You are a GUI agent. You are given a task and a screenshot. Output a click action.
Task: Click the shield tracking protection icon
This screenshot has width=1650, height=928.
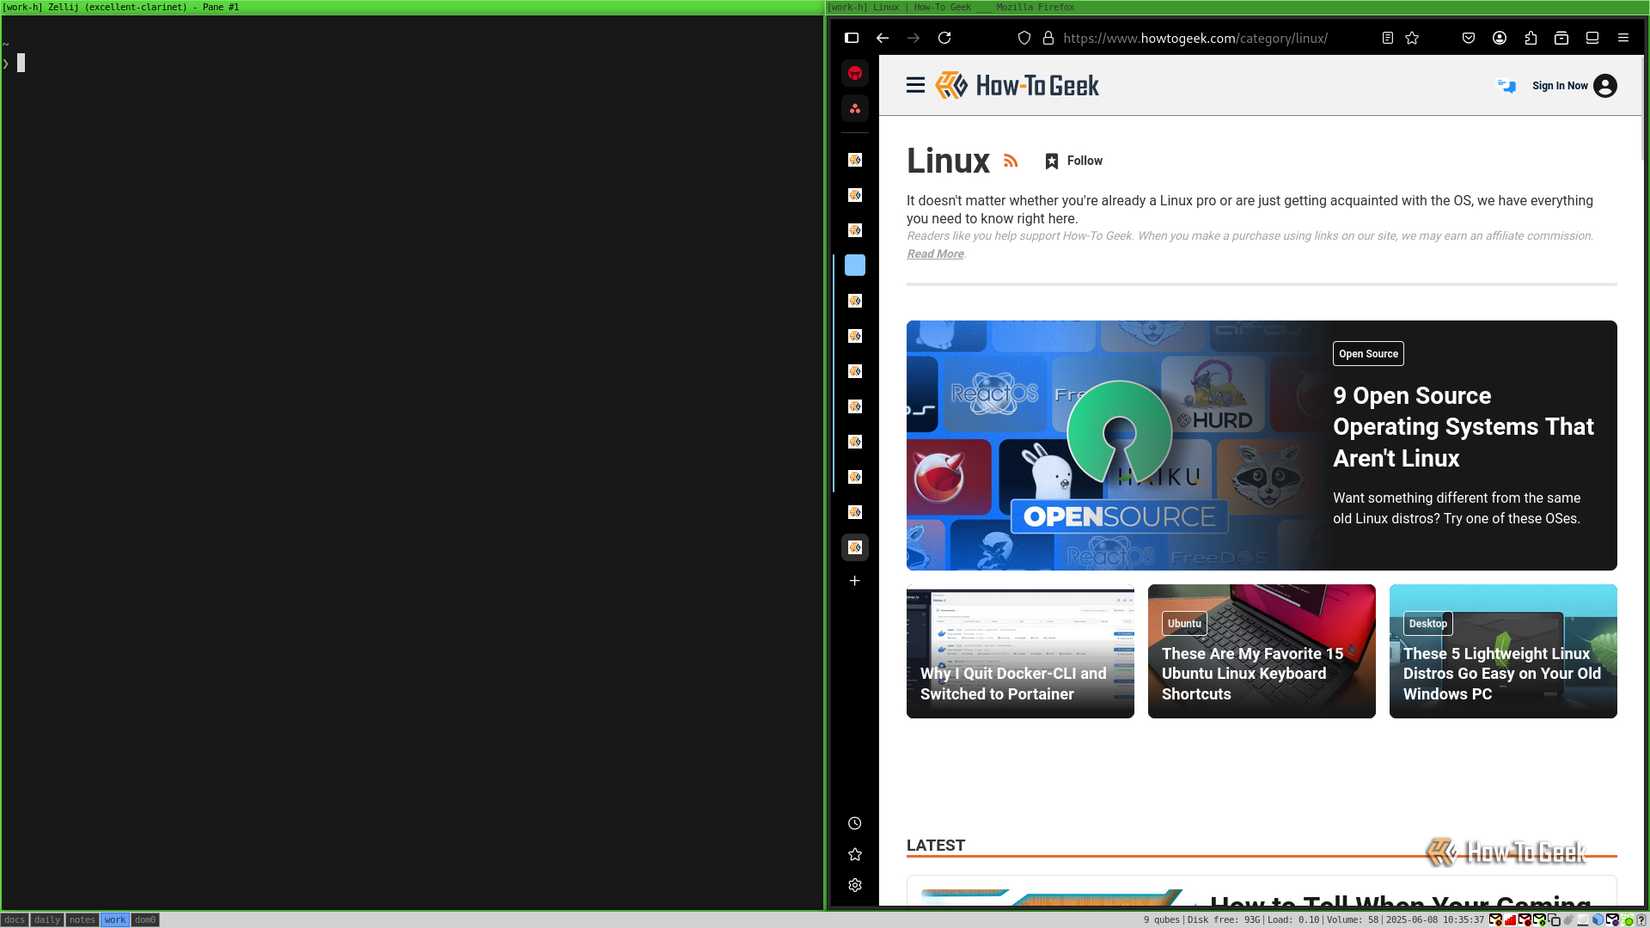[1024, 38]
